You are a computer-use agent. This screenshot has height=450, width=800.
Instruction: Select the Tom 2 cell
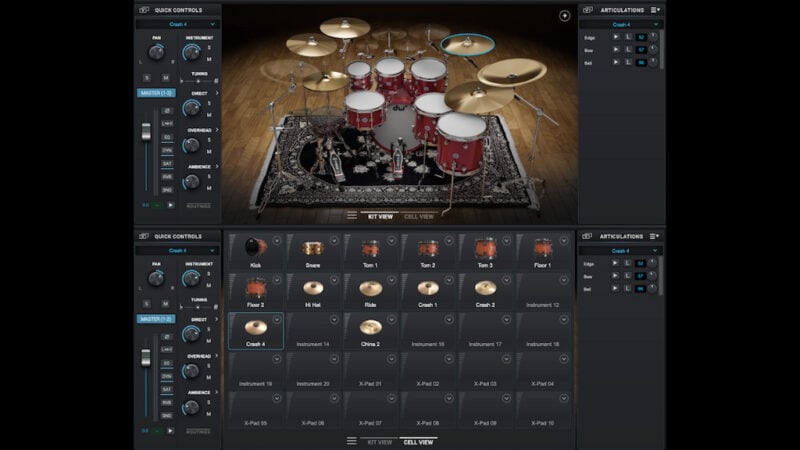pyautogui.click(x=428, y=252)
